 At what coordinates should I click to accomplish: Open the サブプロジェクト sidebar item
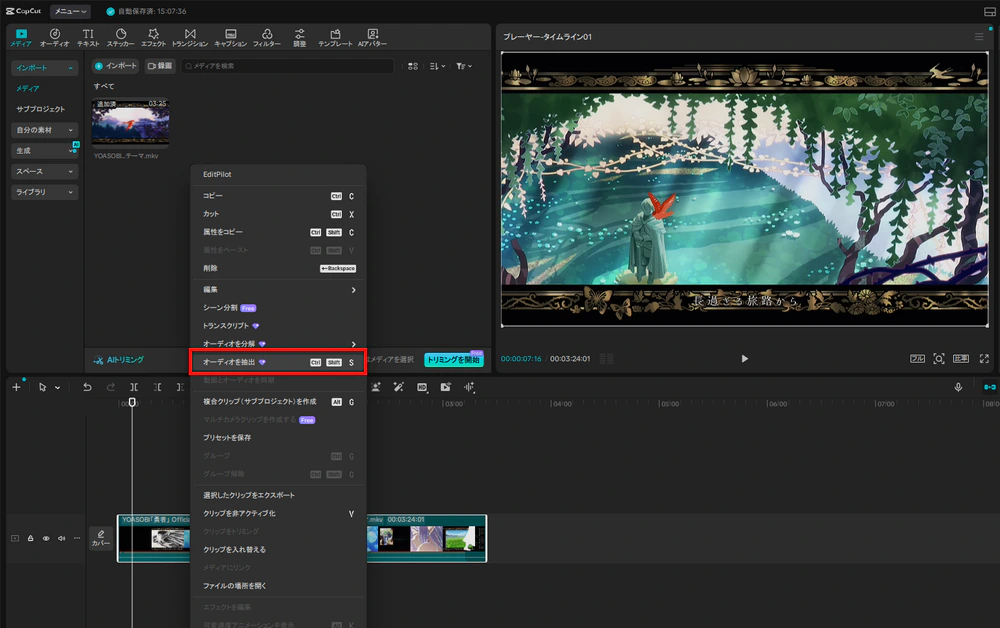(x=41, y=110)
